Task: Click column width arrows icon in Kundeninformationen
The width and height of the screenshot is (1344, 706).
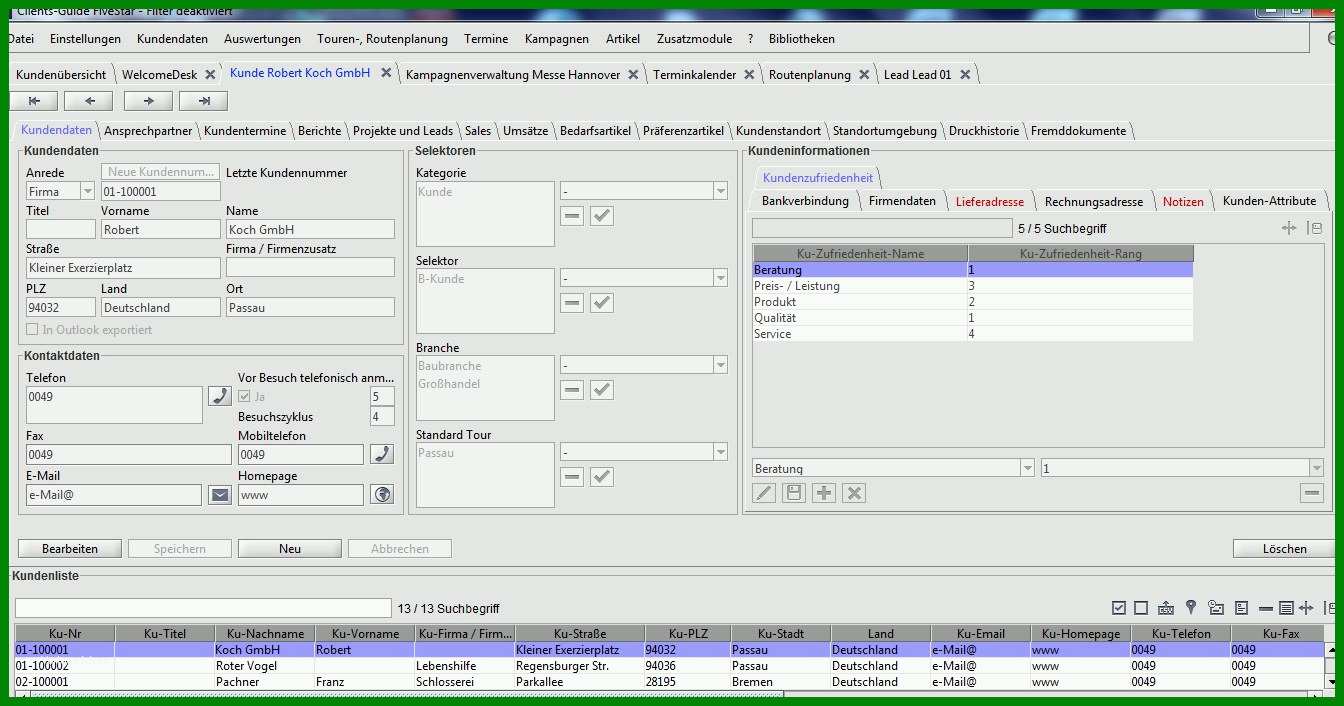Action: [1290, 229]
